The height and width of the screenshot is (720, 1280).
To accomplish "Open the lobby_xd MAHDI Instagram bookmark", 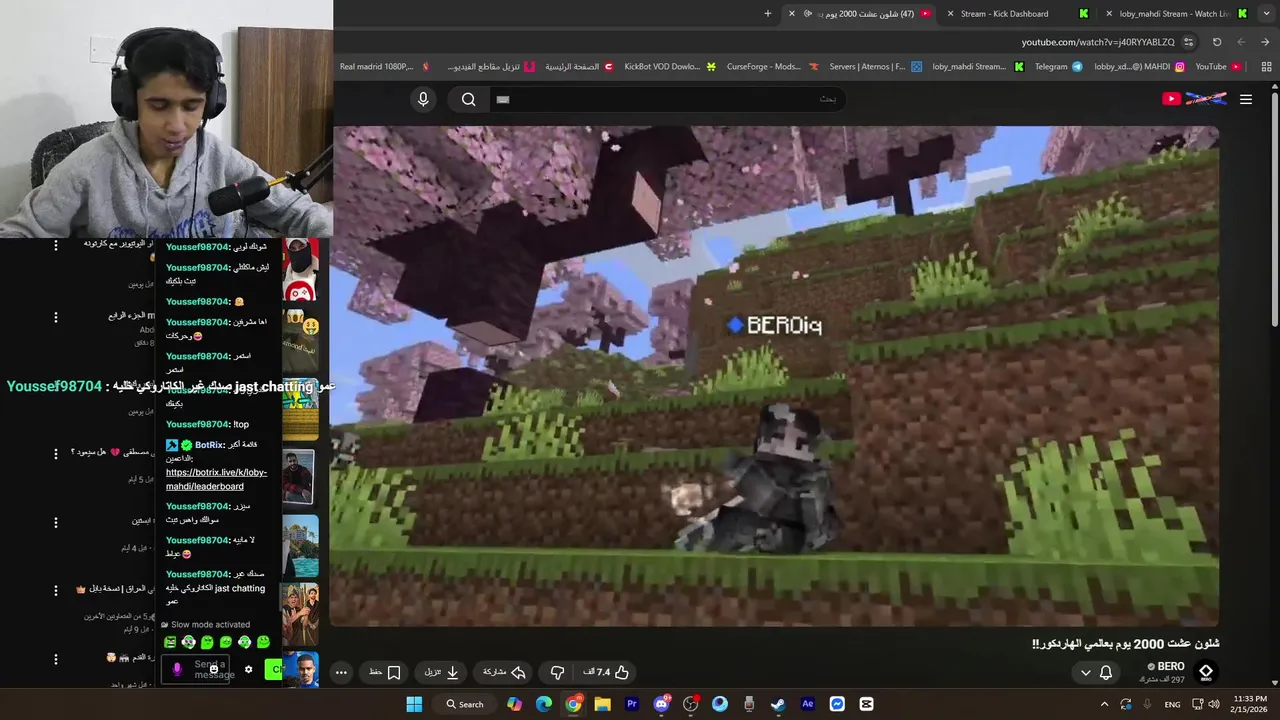I will click(1139, 67).
